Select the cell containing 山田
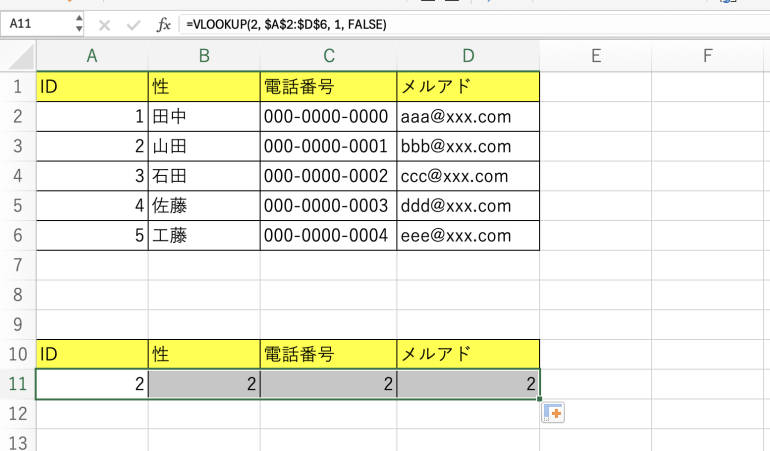 [204, 146]
